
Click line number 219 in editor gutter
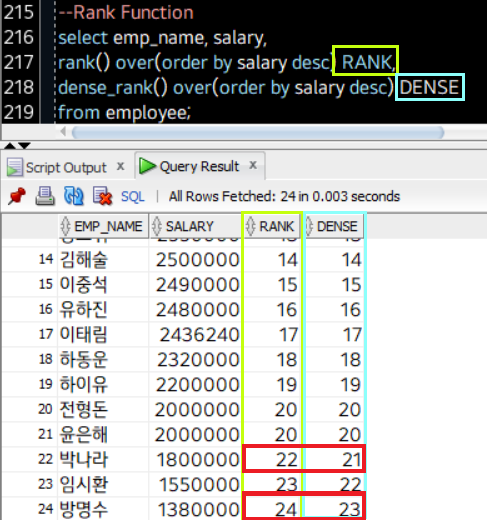tap(19, 113)
